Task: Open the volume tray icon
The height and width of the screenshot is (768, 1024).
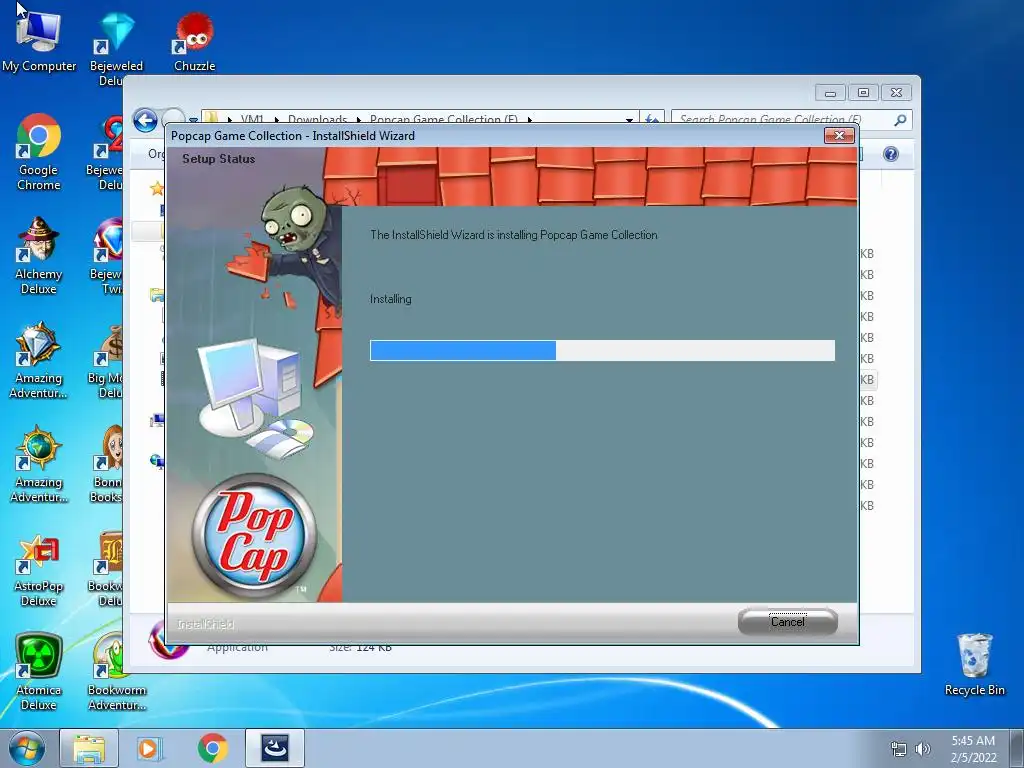Action: 923,749
